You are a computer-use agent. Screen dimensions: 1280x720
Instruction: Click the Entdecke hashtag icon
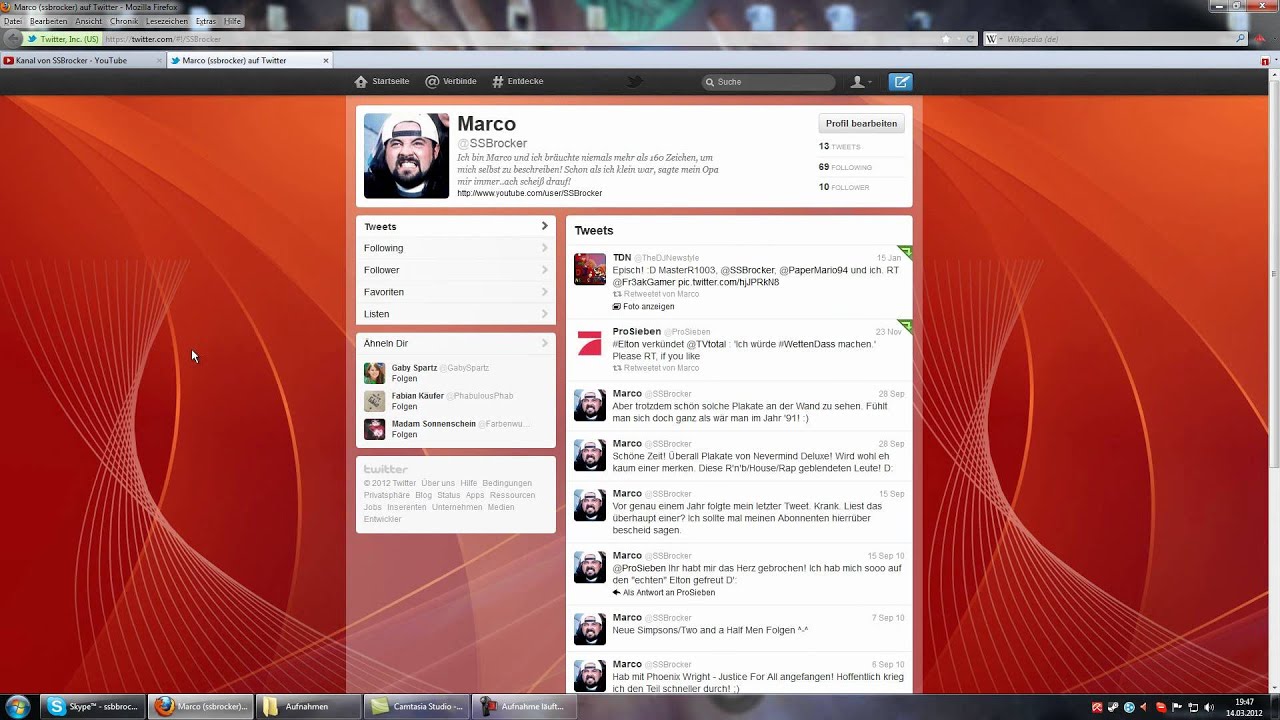[x=497, y=81]
